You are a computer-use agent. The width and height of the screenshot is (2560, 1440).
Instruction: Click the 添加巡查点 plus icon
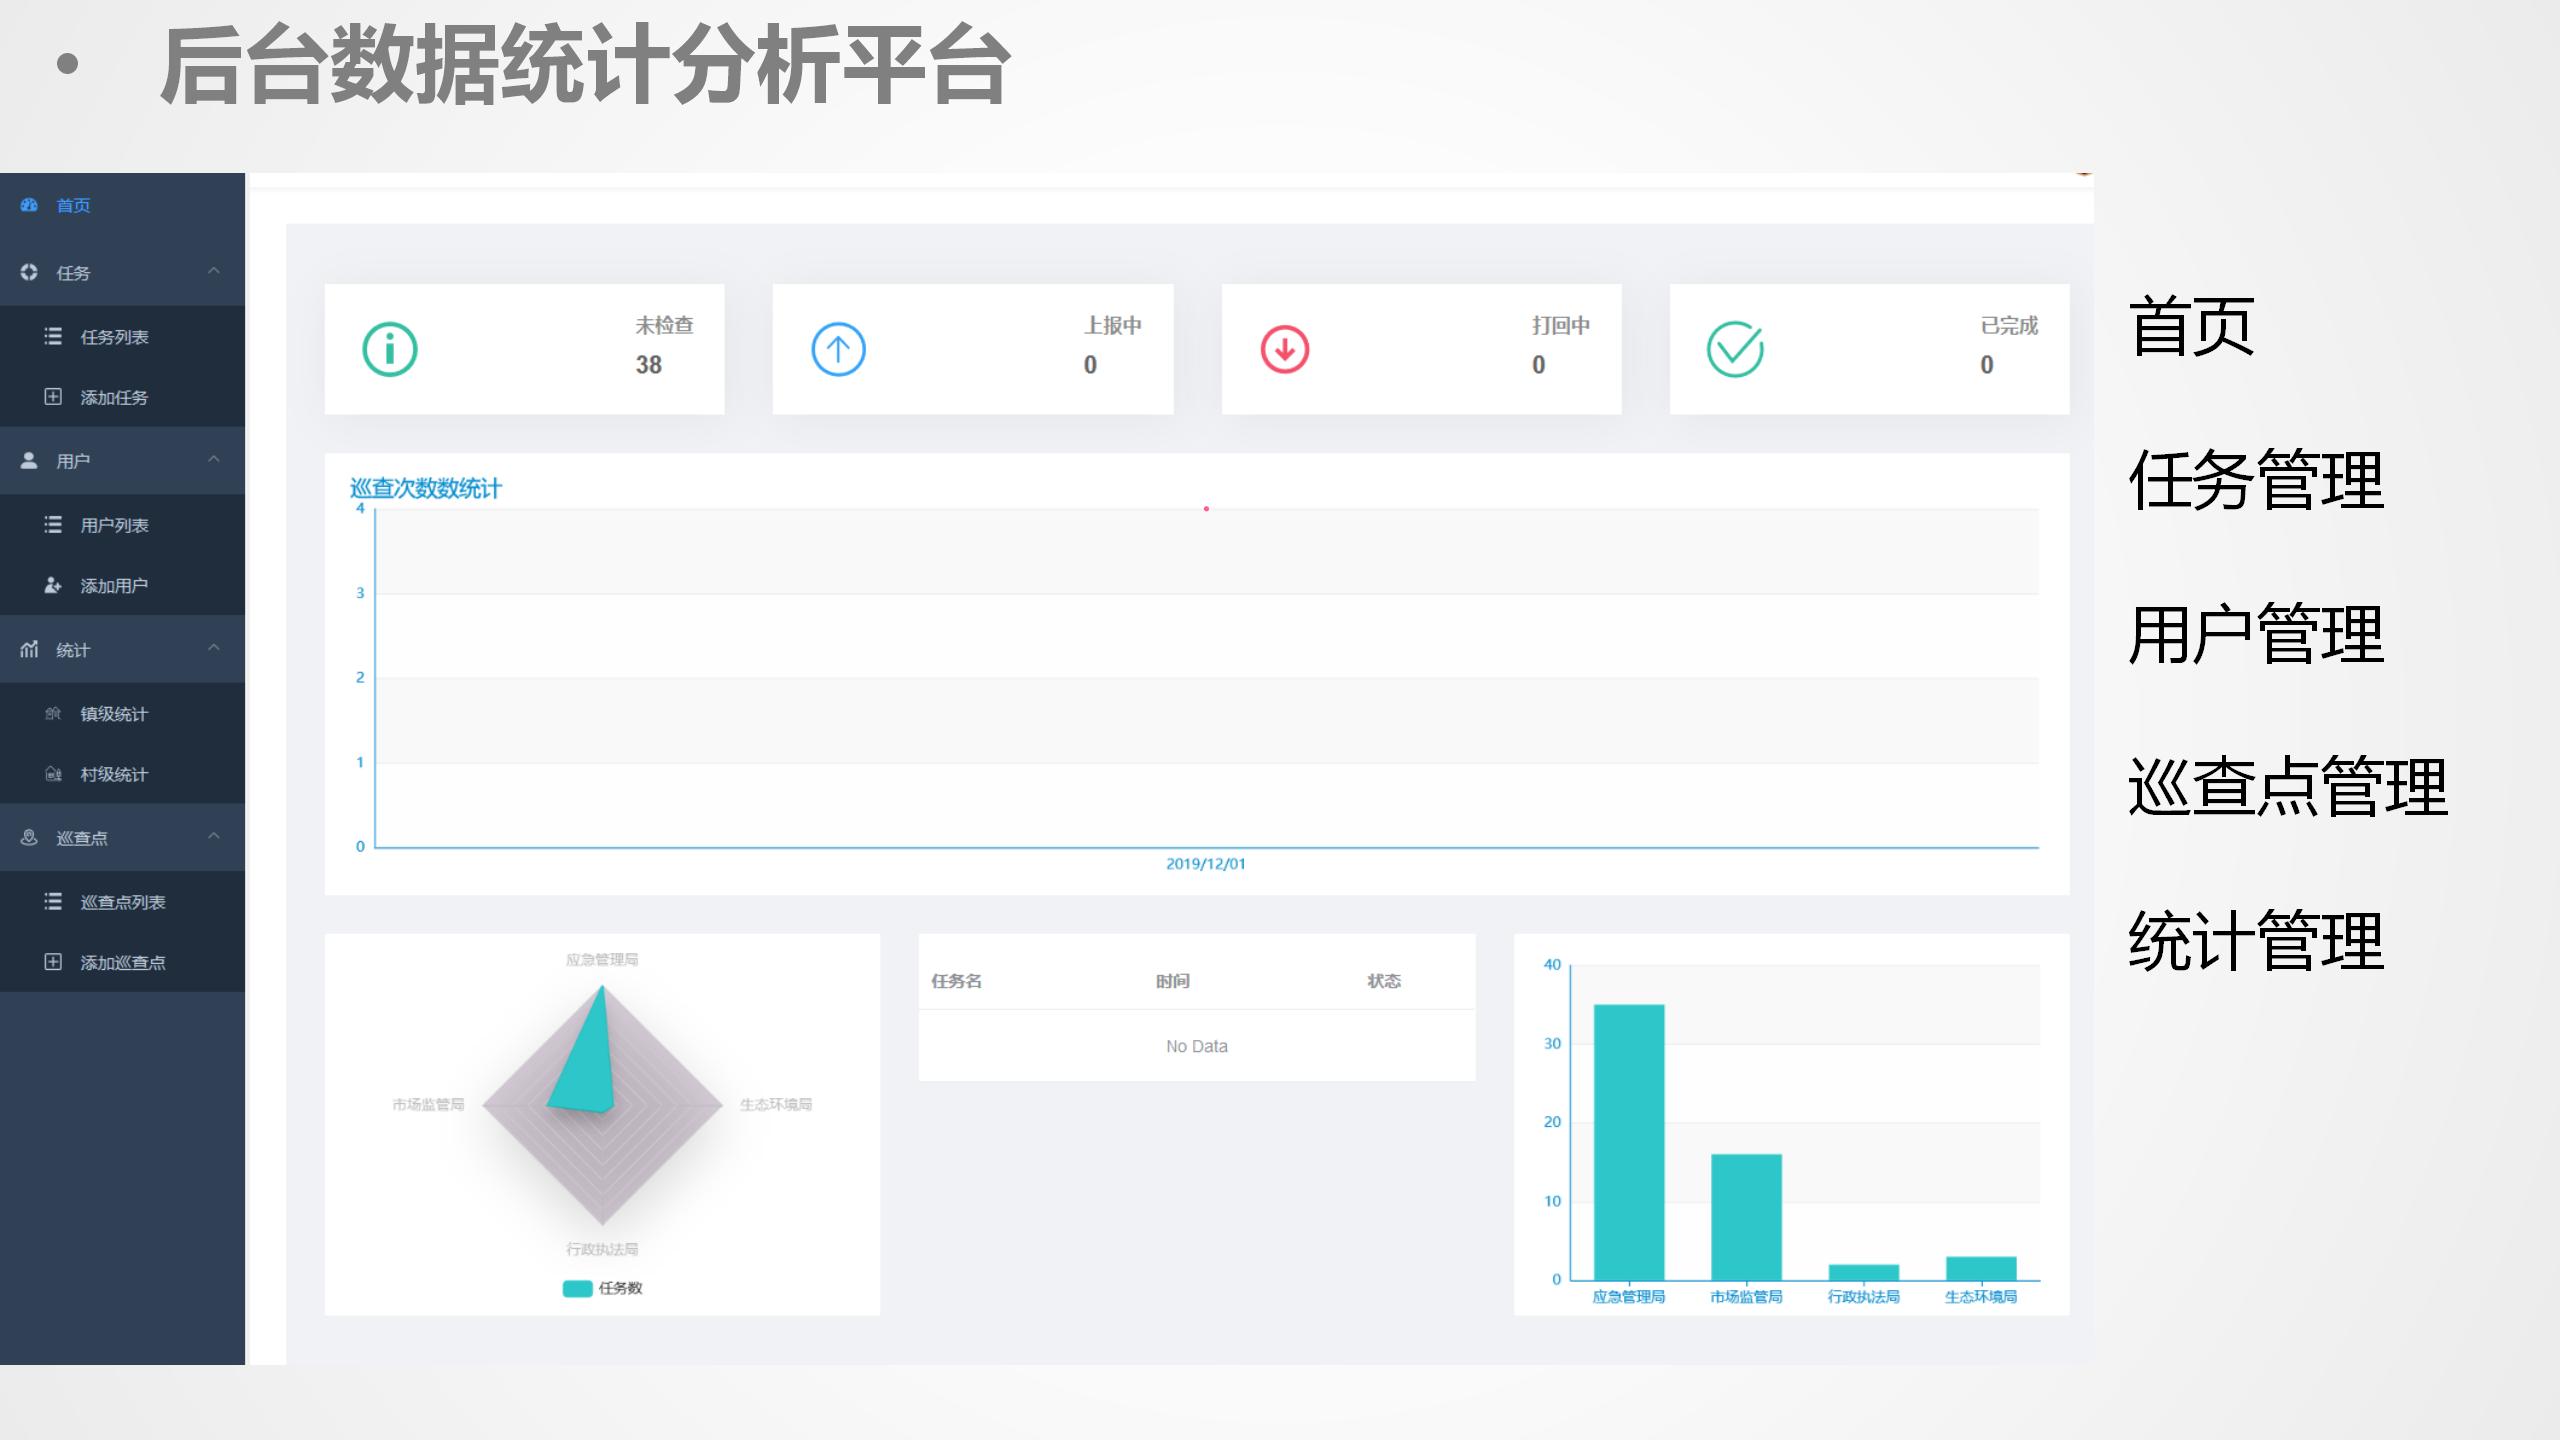(52, 962)
